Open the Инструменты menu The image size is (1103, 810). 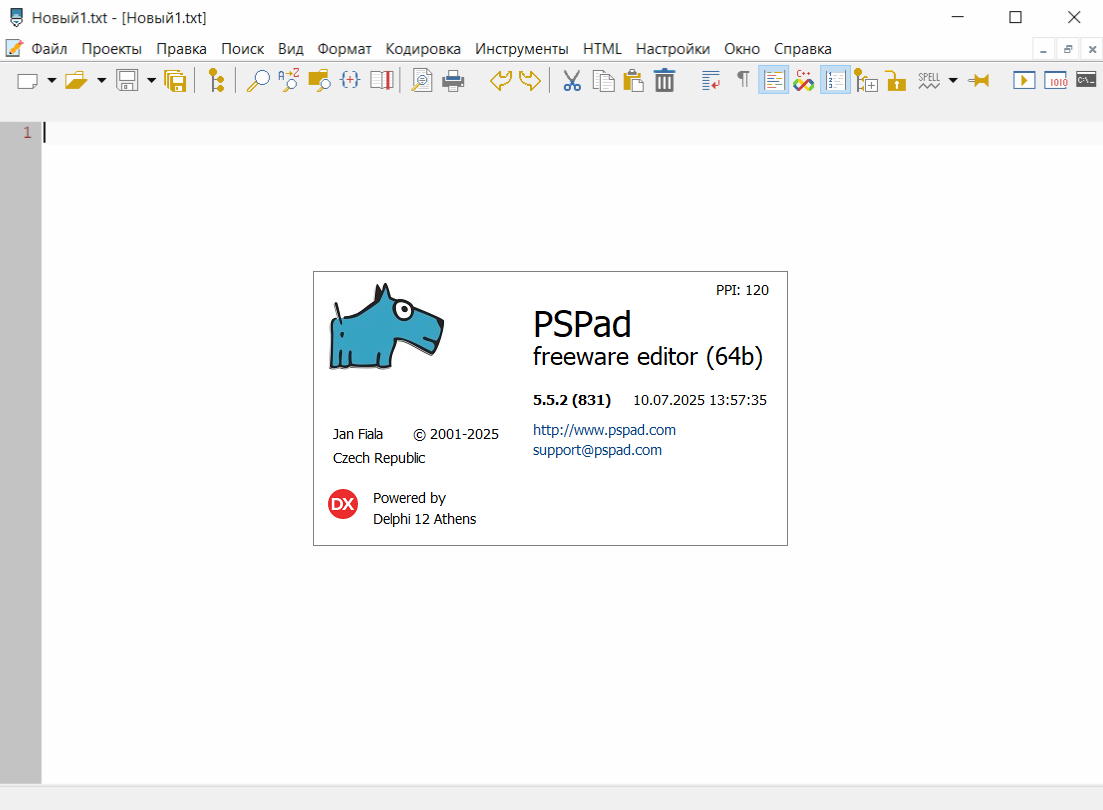point(521,49)
